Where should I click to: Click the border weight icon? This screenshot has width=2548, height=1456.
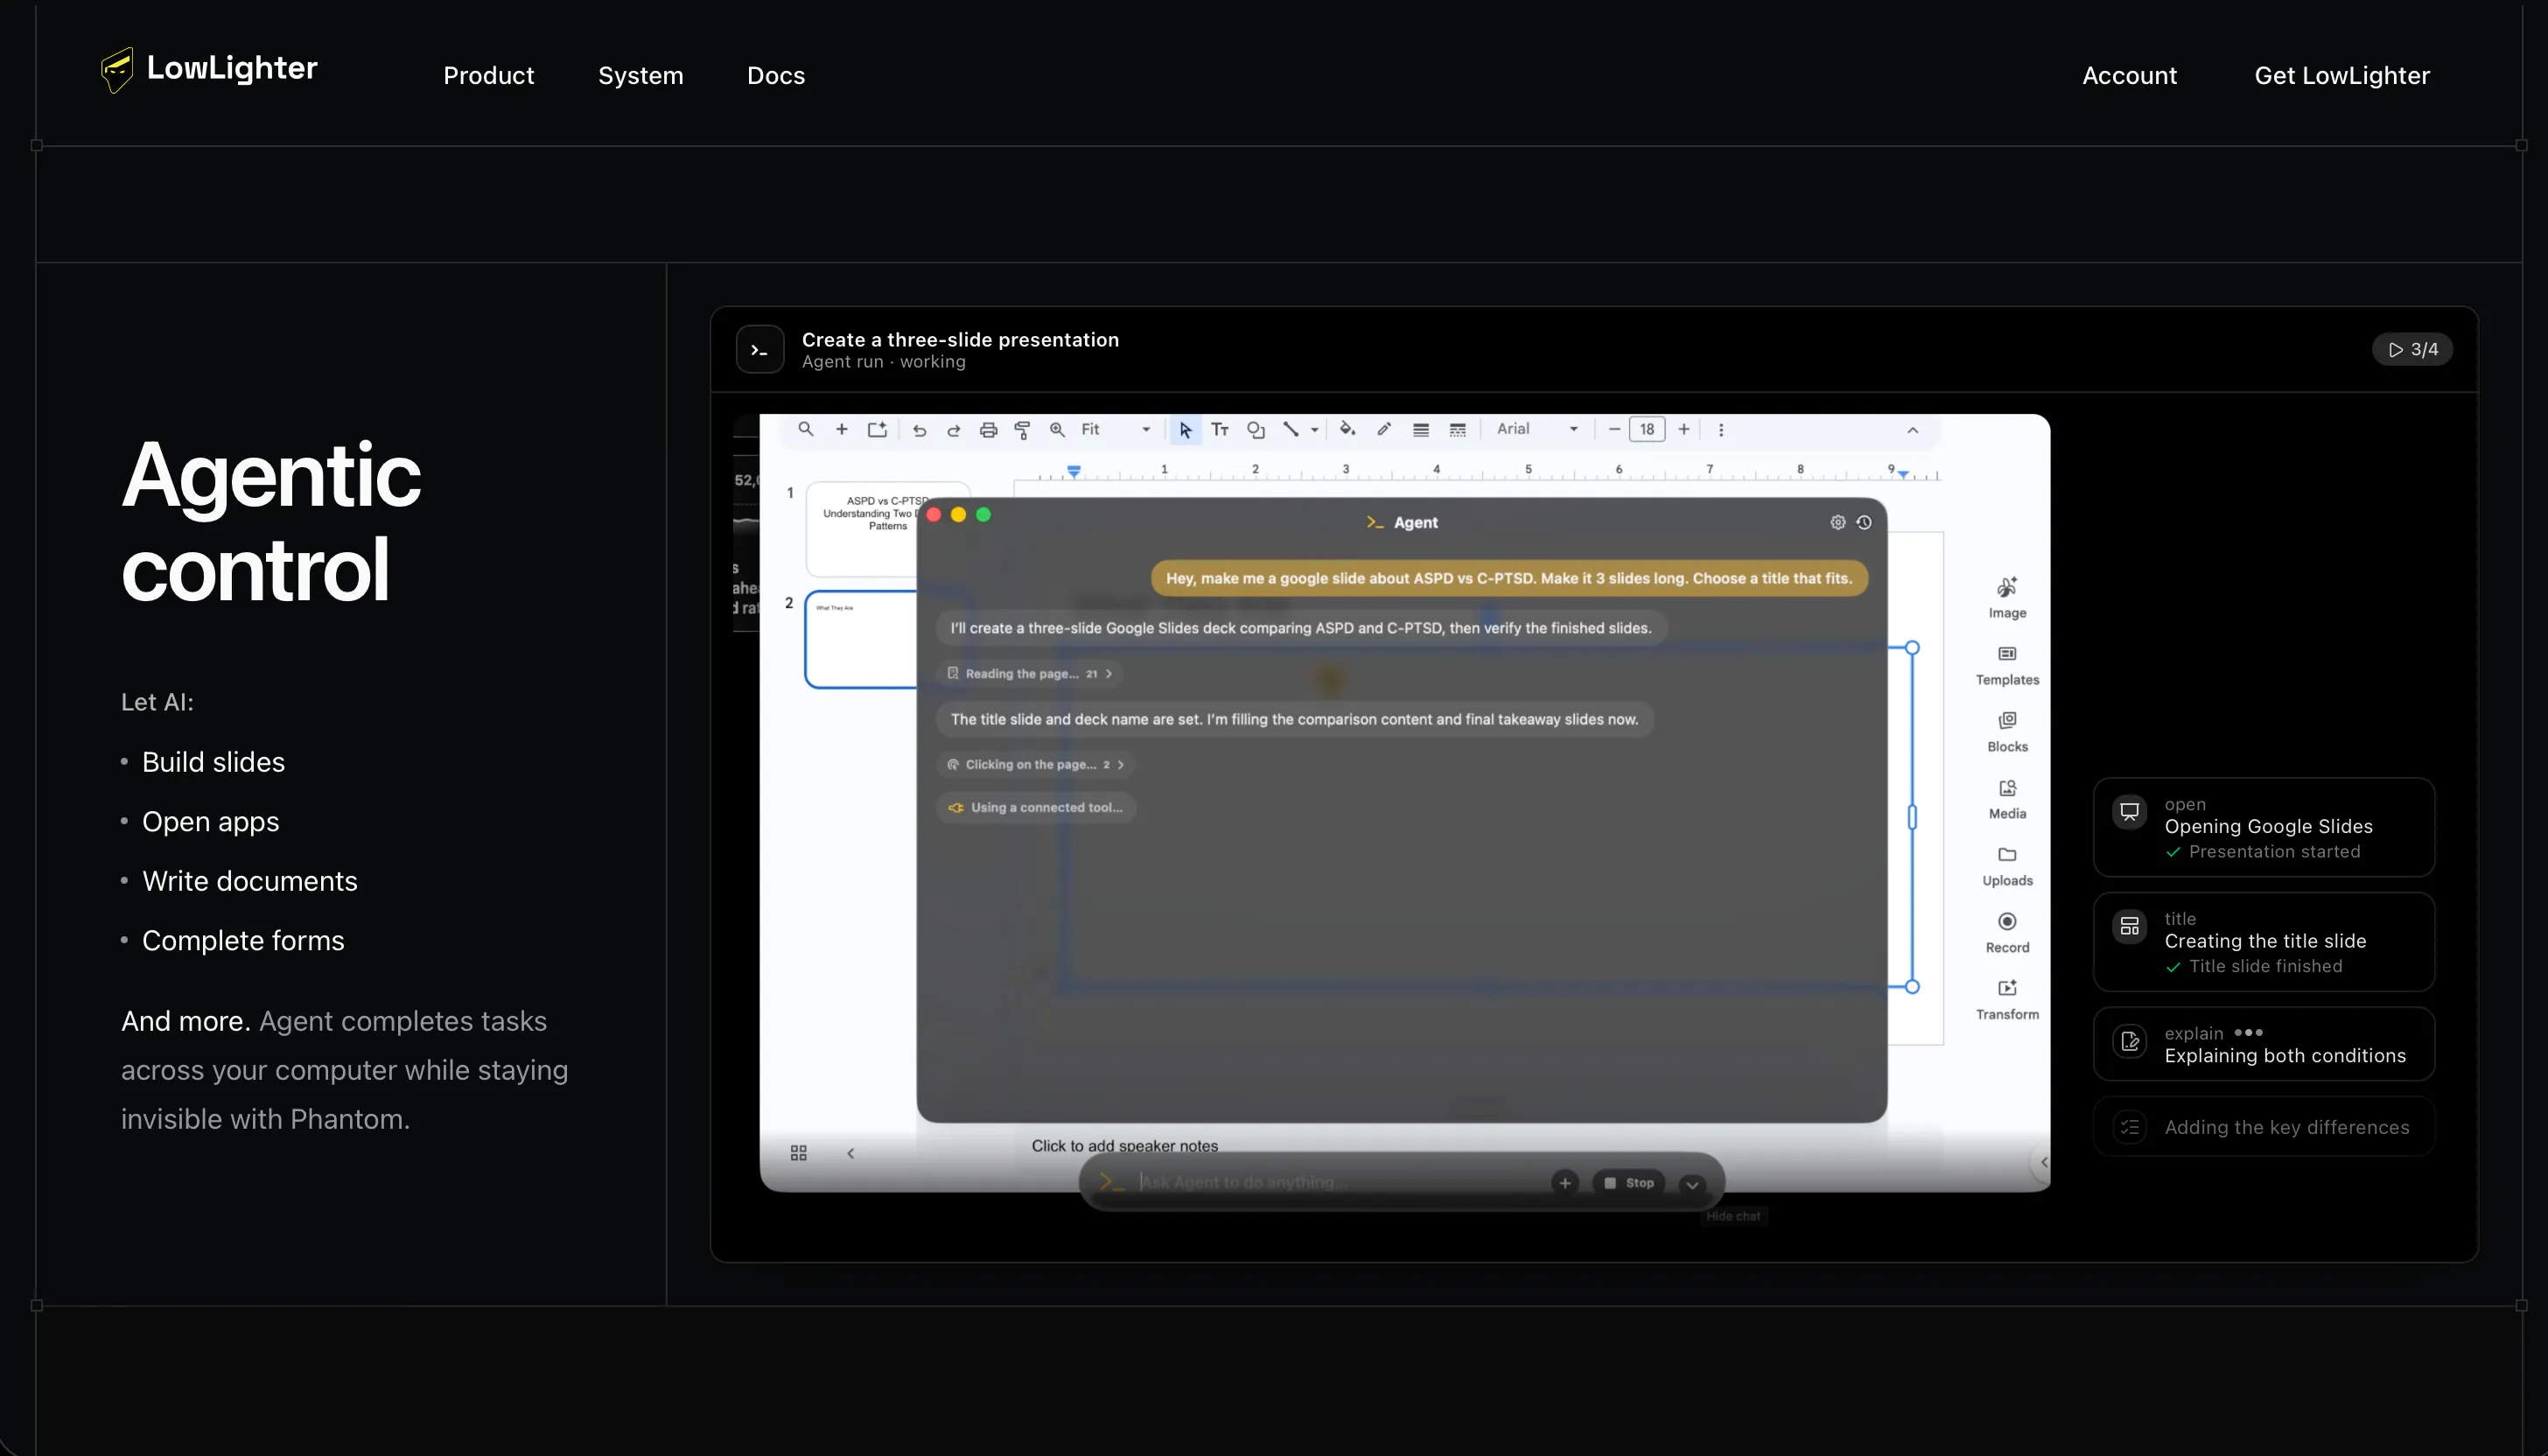point(1421,430)
